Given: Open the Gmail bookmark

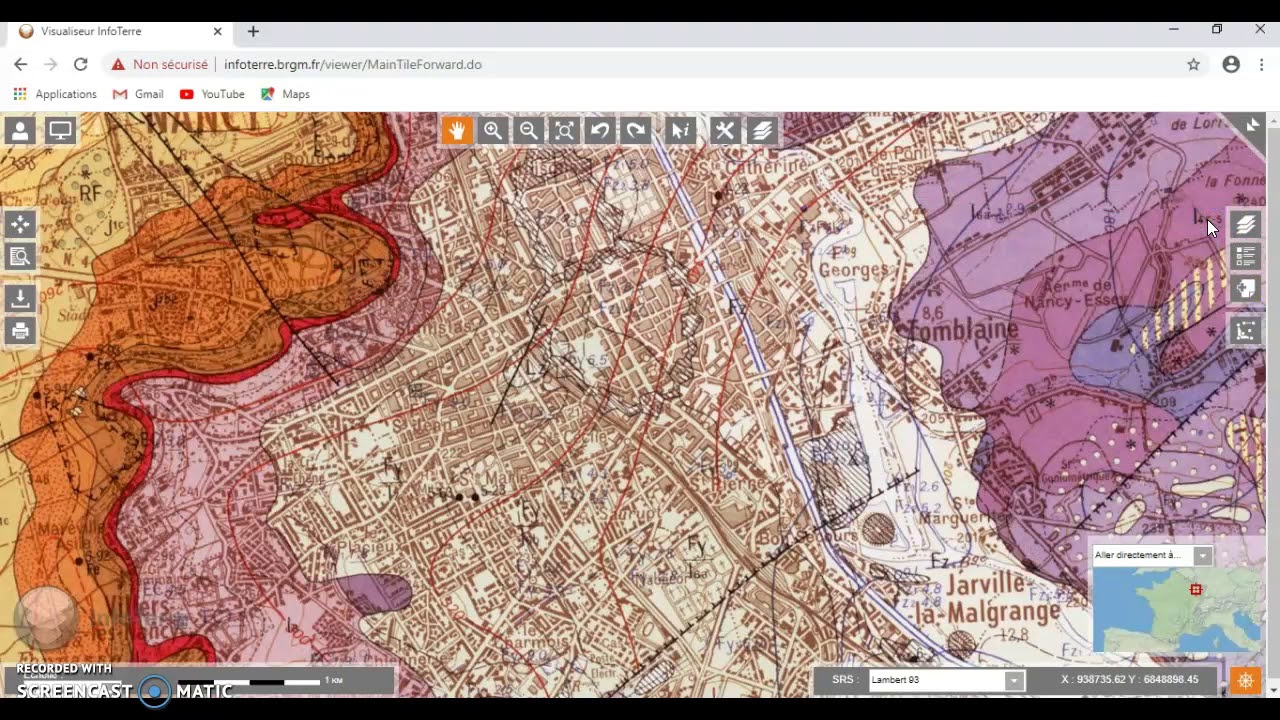Looking at the screenshot, I should click(x=138, y=94).
